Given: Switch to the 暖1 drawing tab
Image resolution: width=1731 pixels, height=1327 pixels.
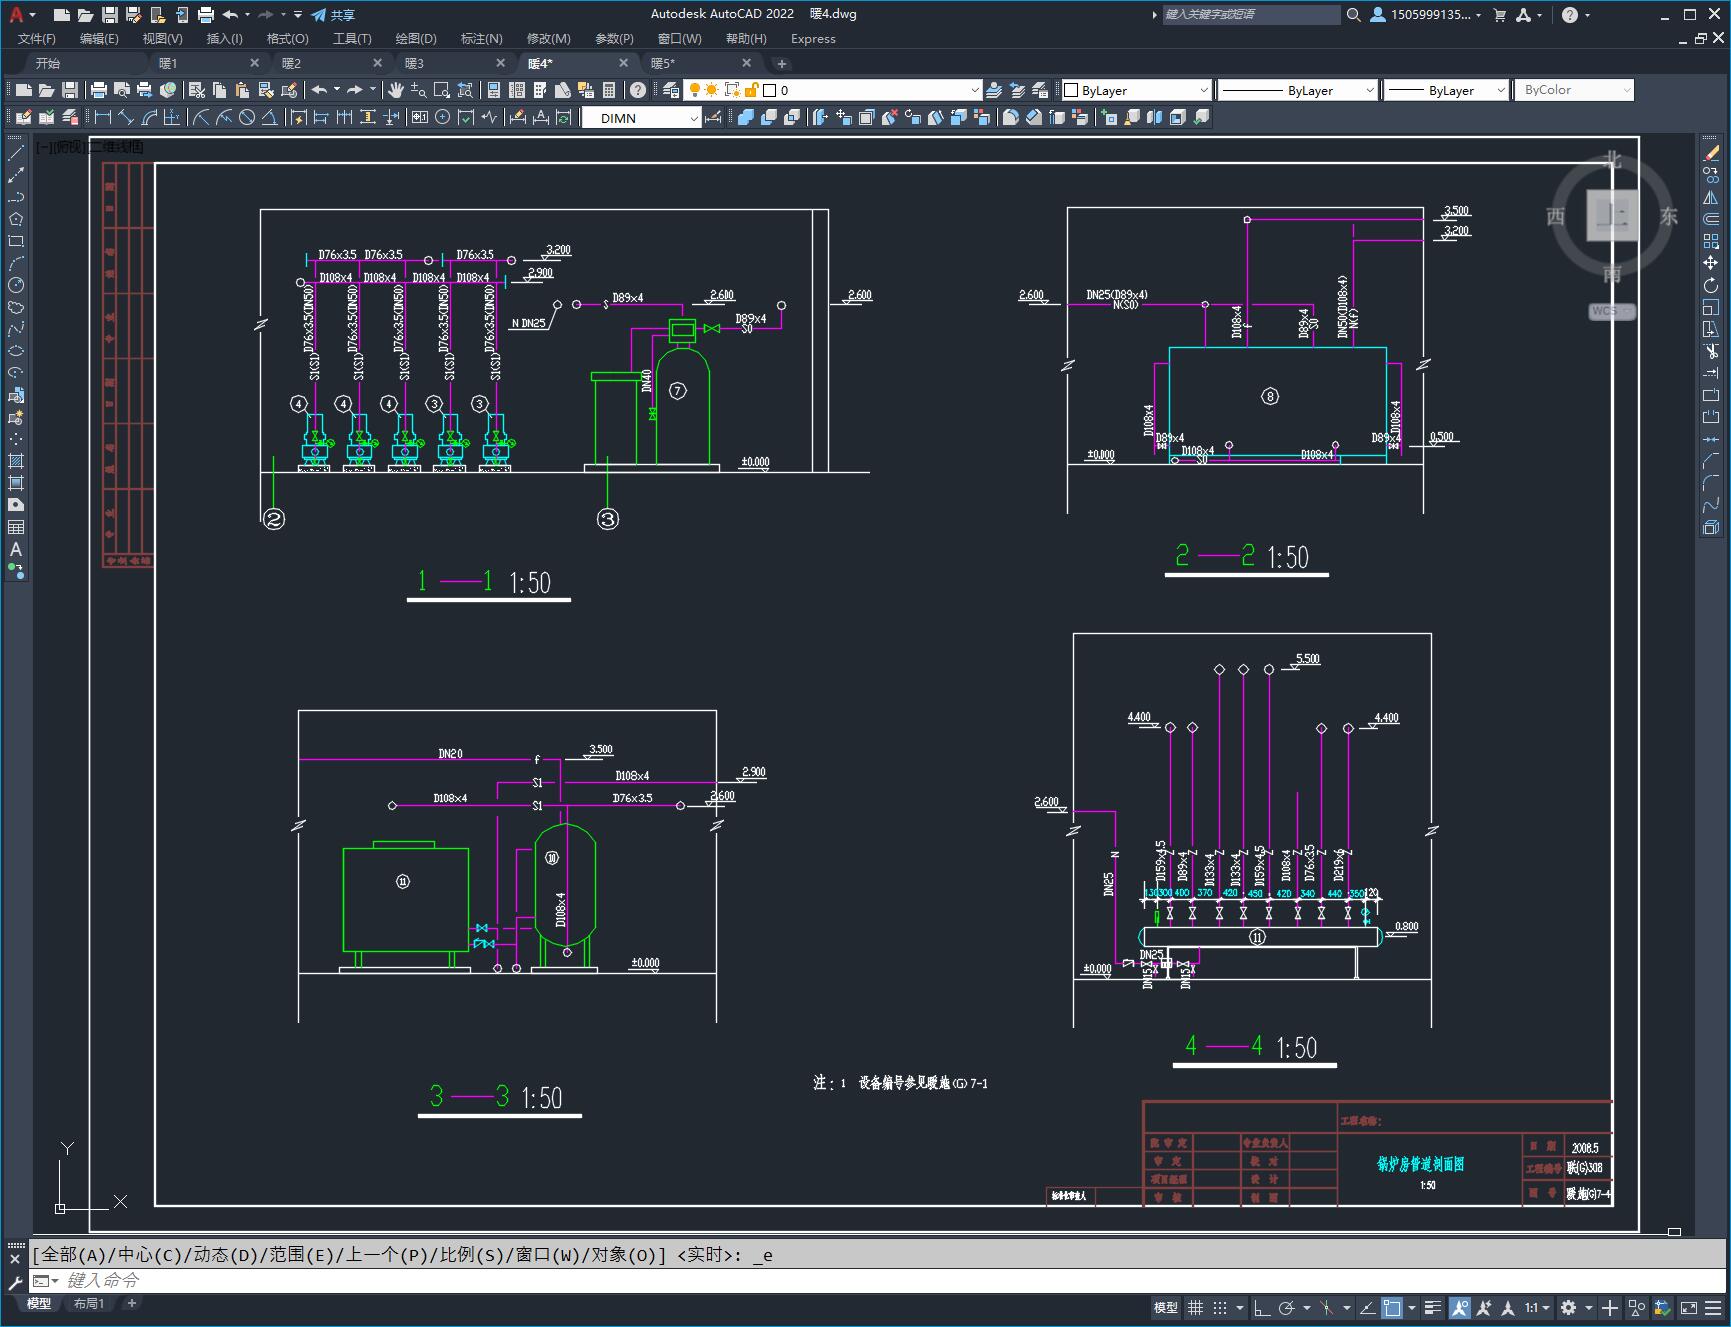Looking at the screenshot, I should tap(168, 63).
